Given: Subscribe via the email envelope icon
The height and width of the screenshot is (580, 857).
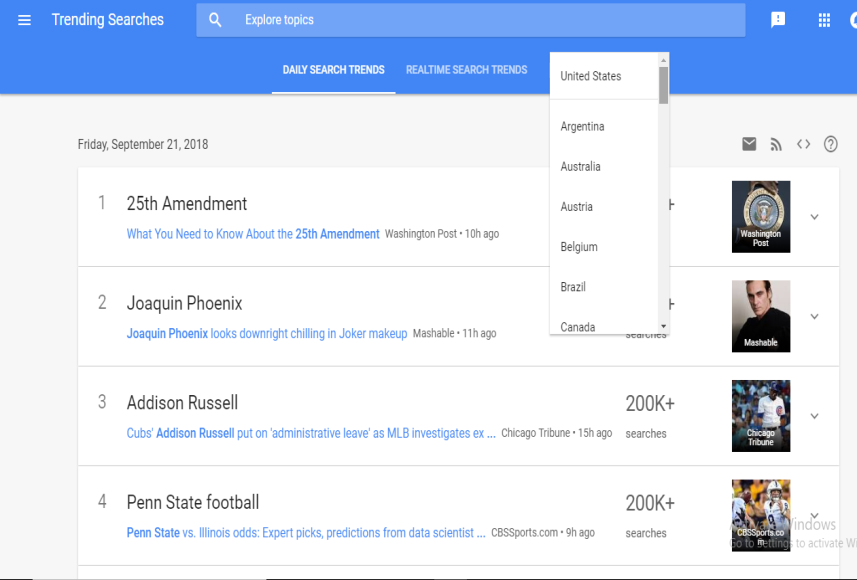Looking at the screenshot, I should [749, 144].
